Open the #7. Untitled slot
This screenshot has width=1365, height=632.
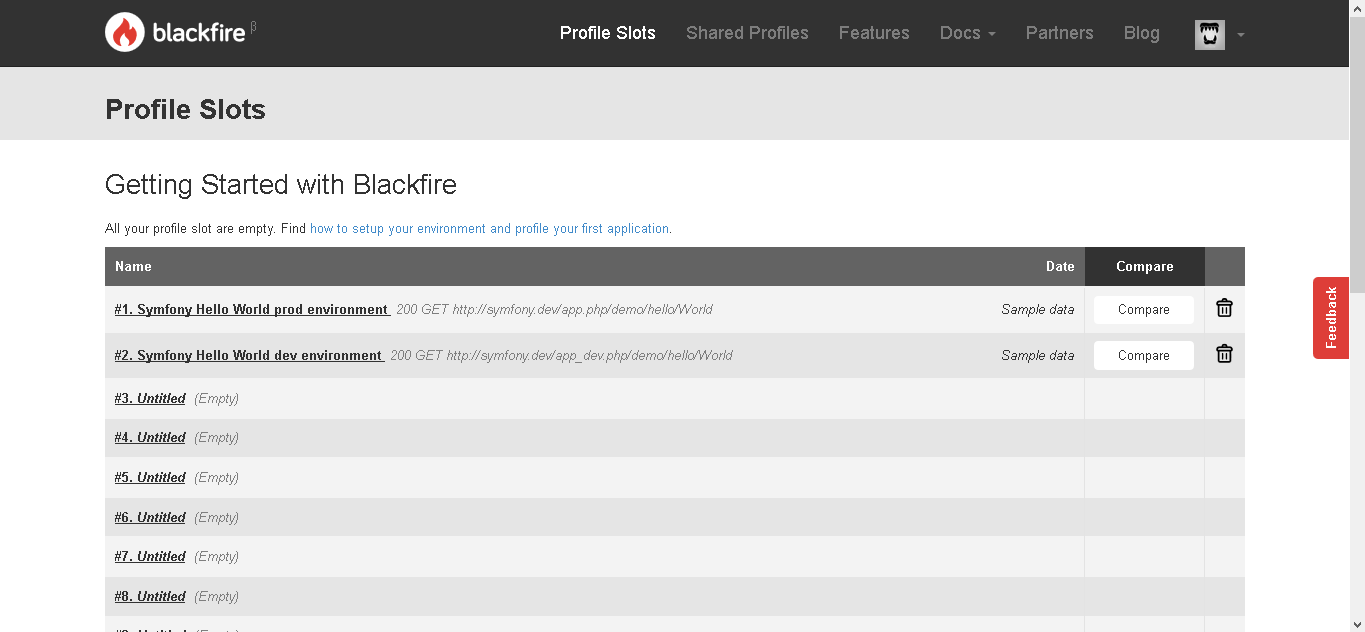[x=150, y=557]
